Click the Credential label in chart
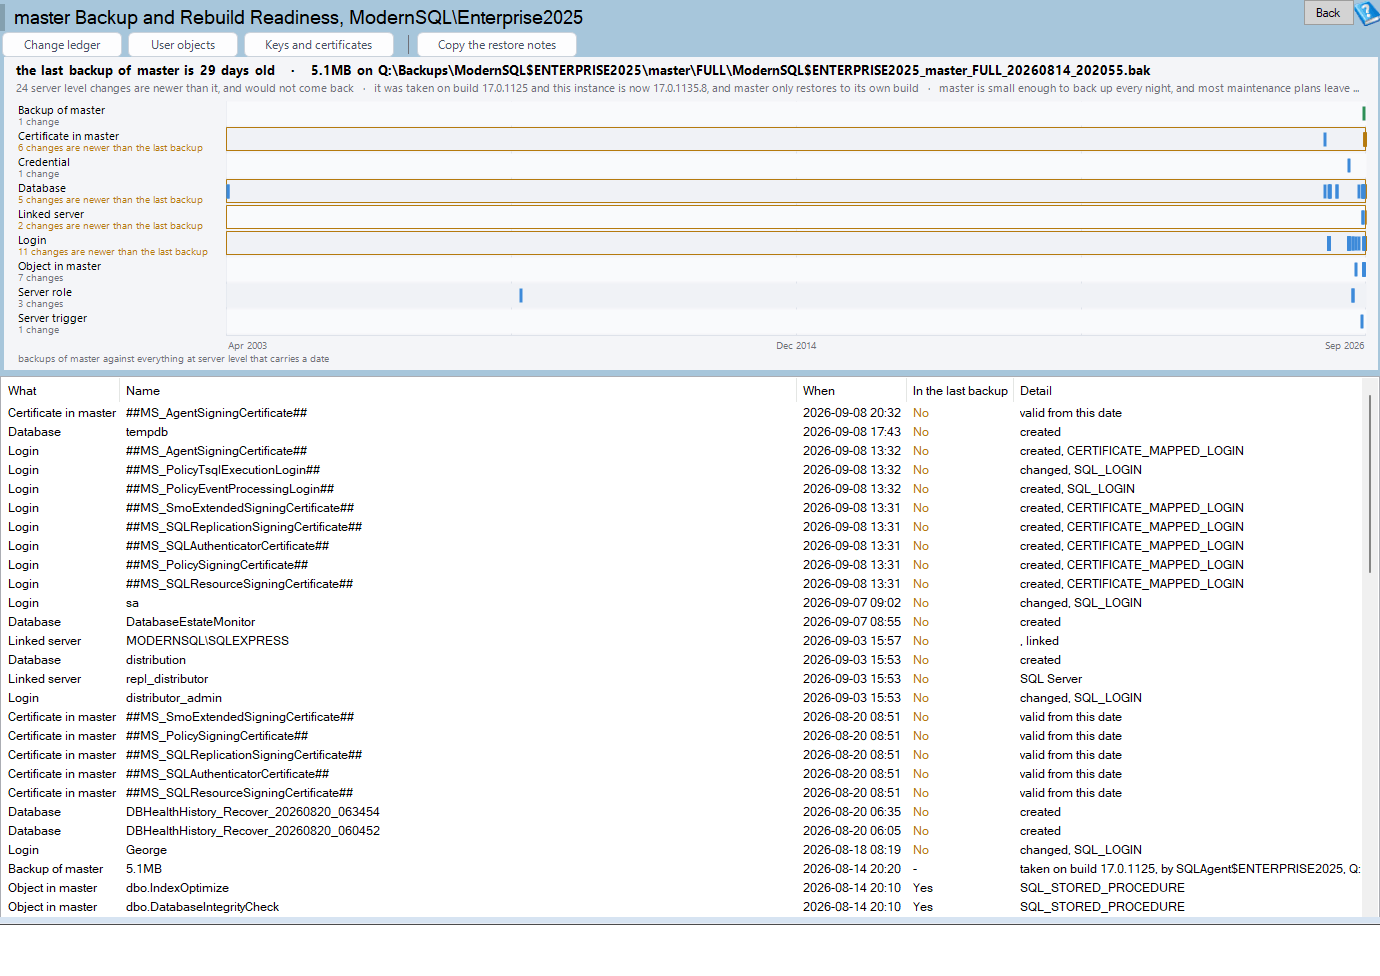This screenshot has height=976, width=1380. (x=44, y=162)
